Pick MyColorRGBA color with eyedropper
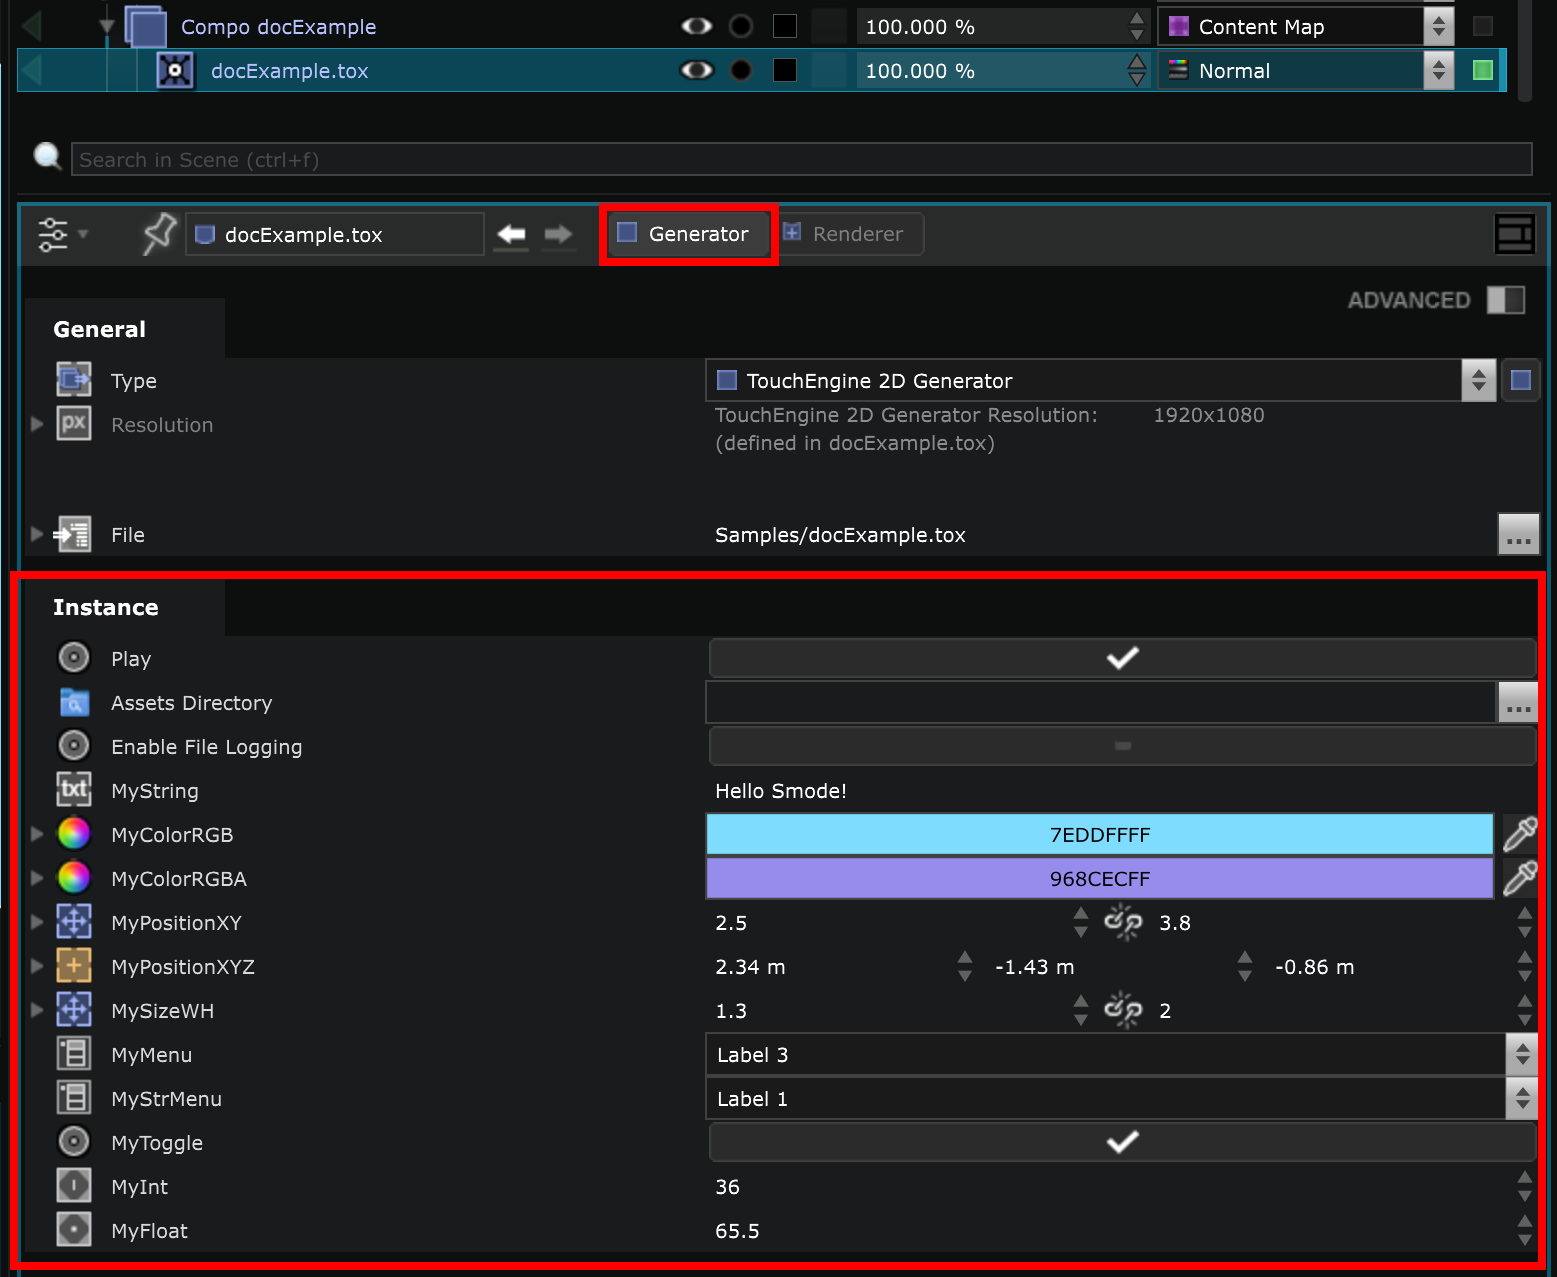Viewport: 1557px width, 1277px height. coord(1520,878)
